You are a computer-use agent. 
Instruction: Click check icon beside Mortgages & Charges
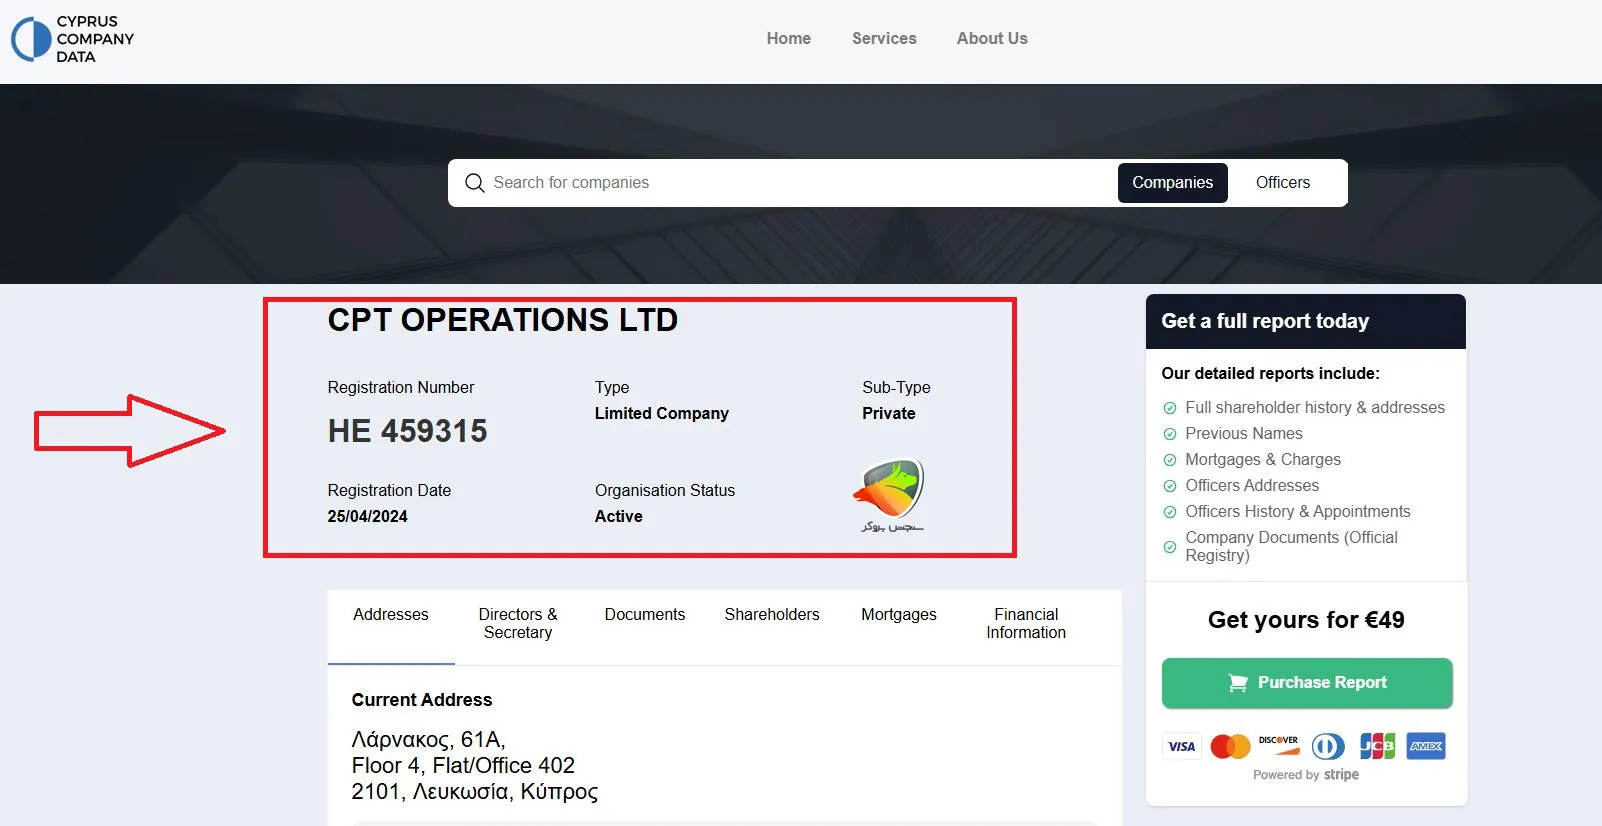click(1169, 460)
